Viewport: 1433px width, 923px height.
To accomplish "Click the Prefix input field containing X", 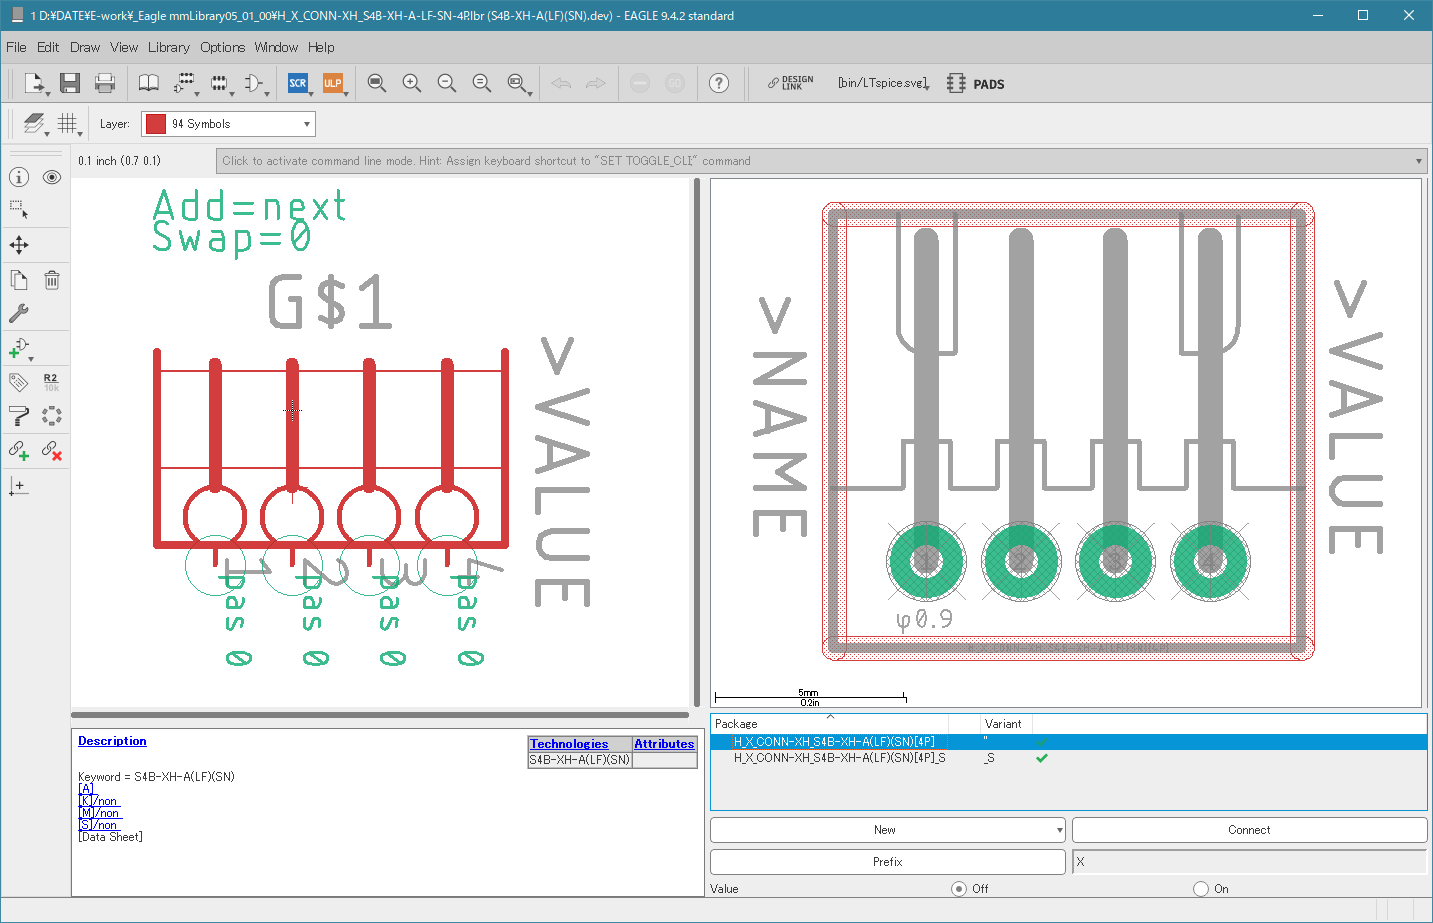I will click(x=1249, y=862).
